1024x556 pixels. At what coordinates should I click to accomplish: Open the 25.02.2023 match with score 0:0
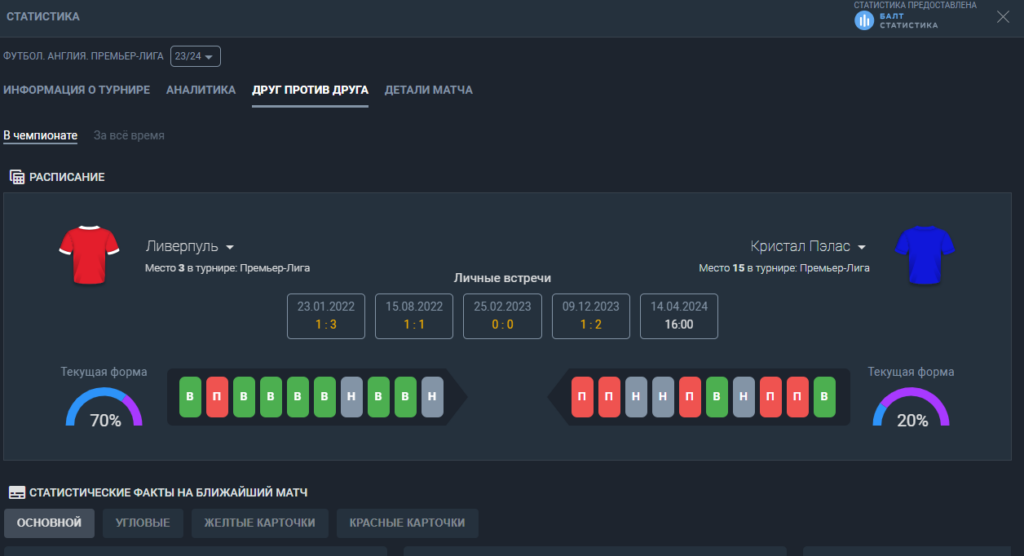502,316
